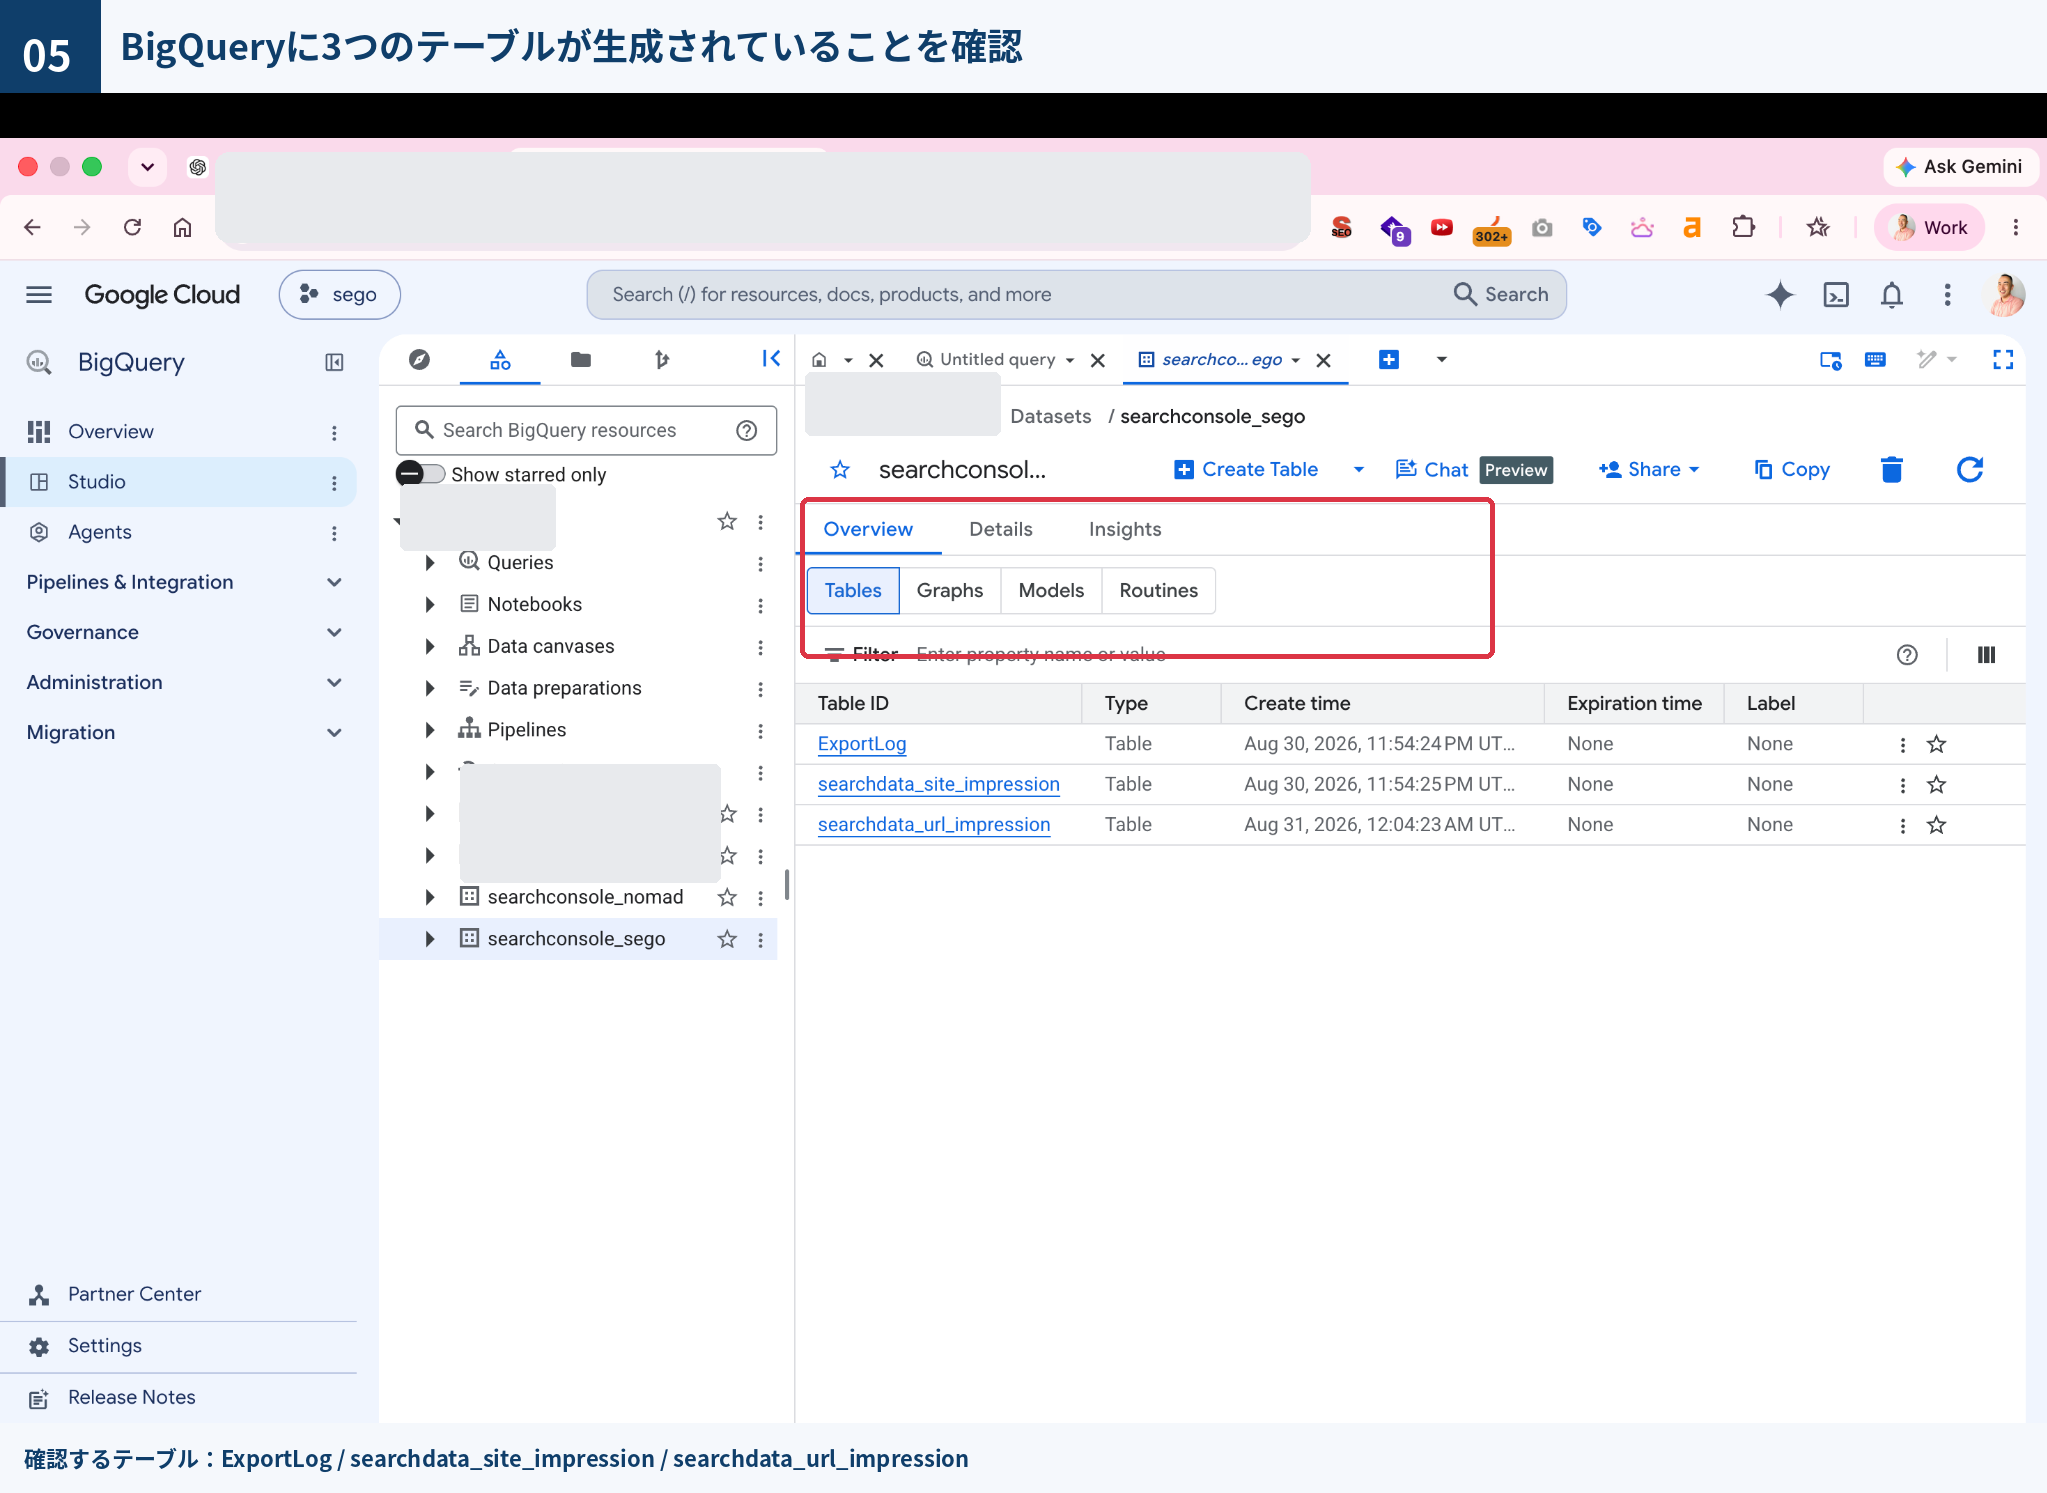Reload the browser page
The image size is (2047, 1493).
pyautogui.click(x=132, y=227)
